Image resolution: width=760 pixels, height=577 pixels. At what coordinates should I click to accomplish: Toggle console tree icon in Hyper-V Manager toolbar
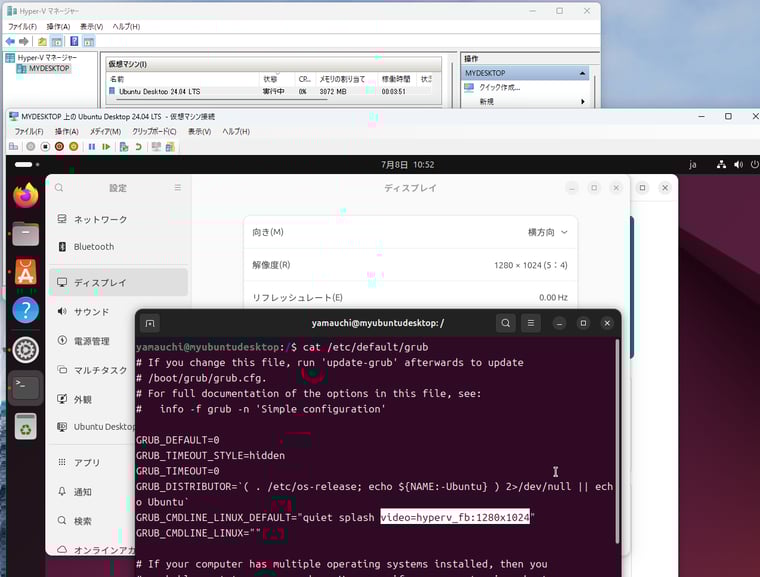click(x=57, y=42)
